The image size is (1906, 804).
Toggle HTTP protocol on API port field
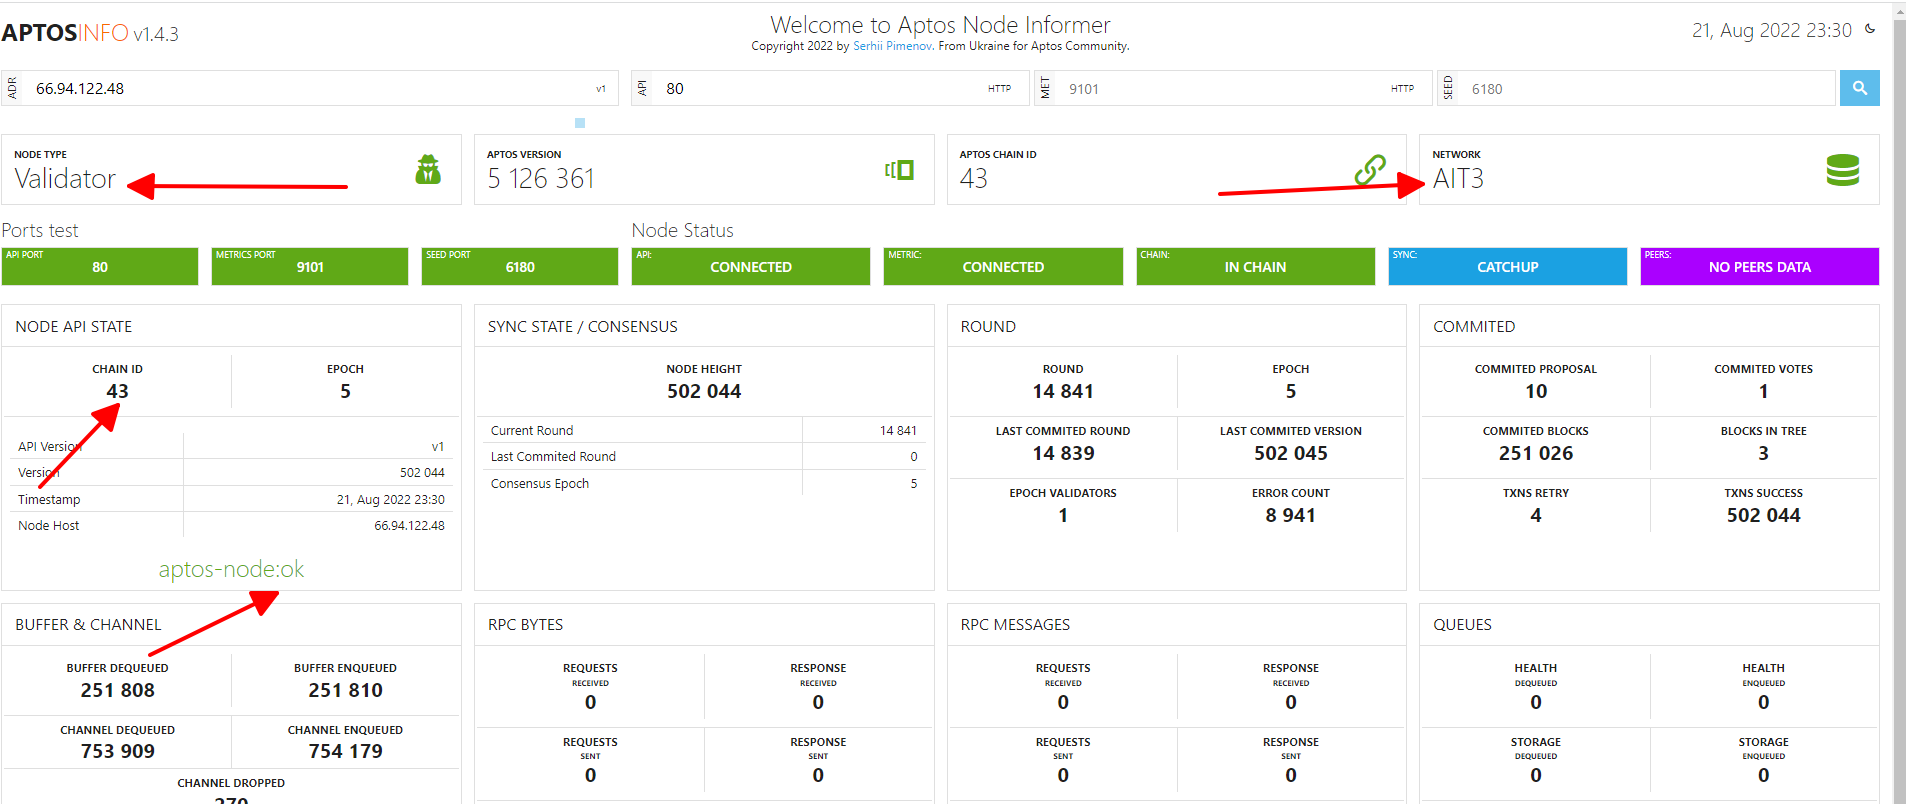[x=999, y=89]
